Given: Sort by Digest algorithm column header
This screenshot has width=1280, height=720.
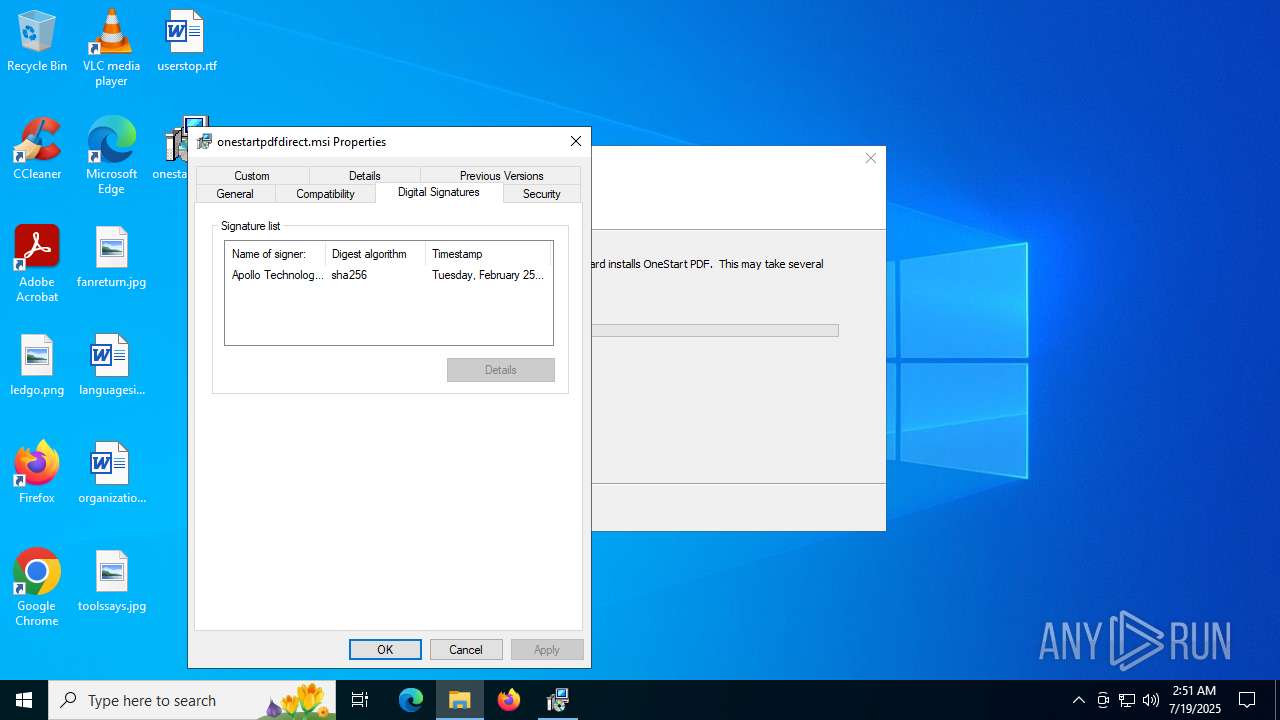Looking at the screenshot, I should click(x=375, y=254).
